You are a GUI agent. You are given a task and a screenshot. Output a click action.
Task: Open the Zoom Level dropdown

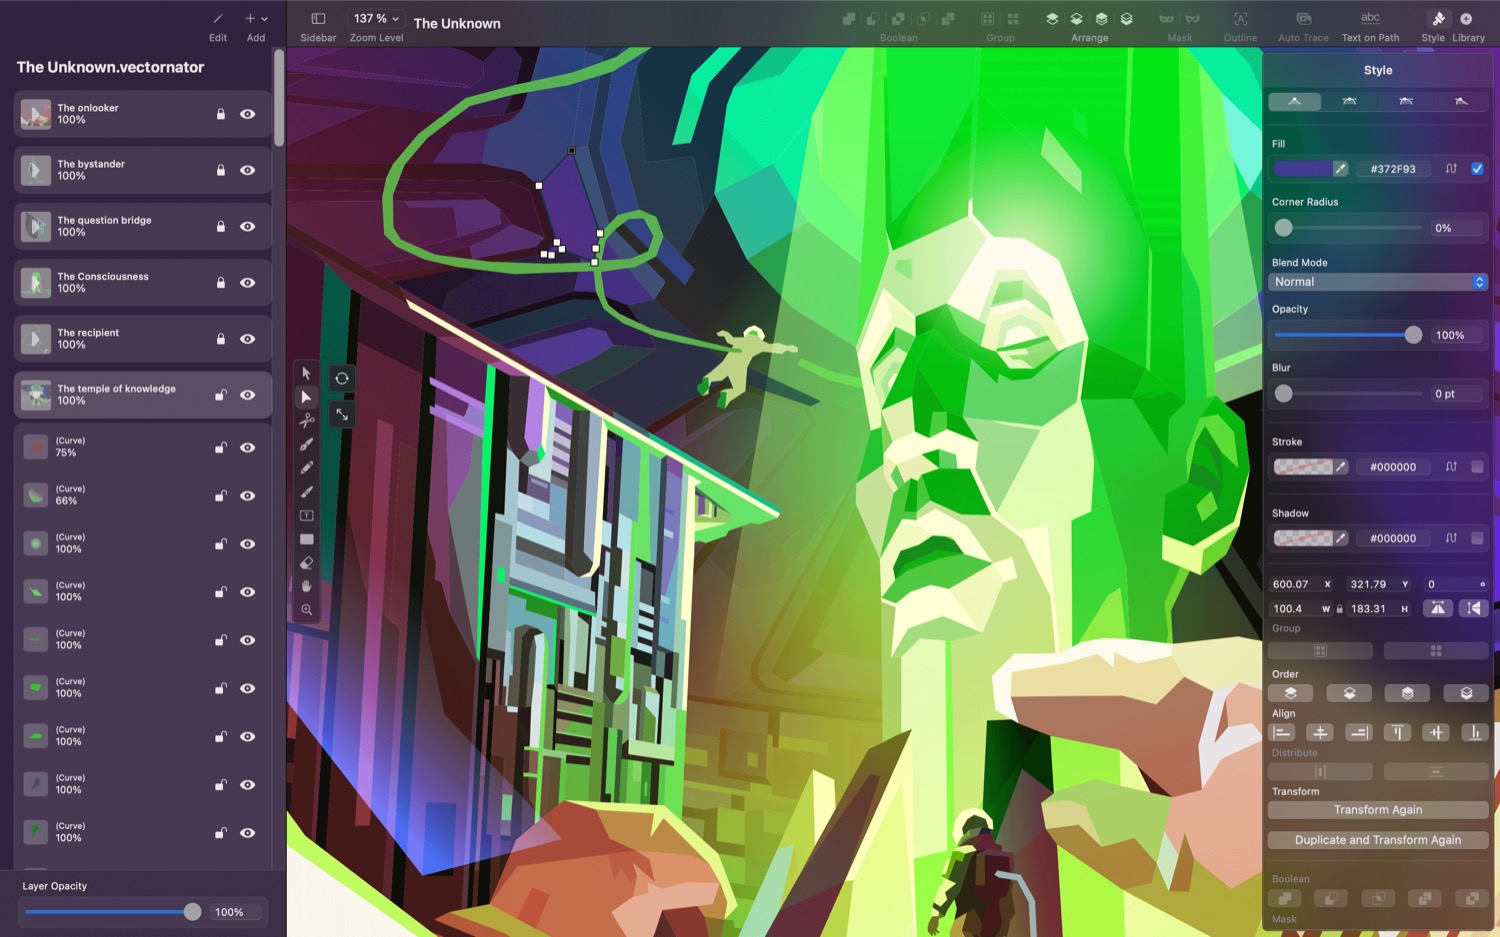pos(376,19)
